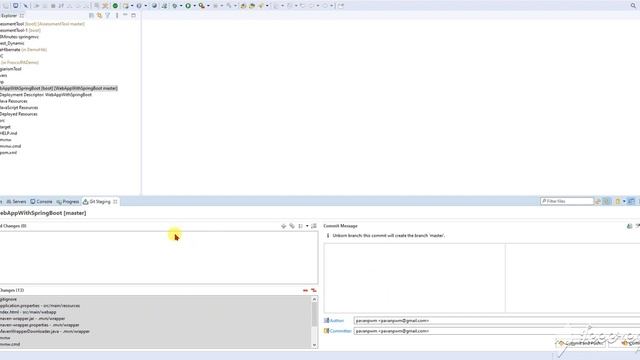Viewport: 640px width, 360px height.
Task: Select WebAppWithSpringBoot [boot] project in Explorer
Action: tap(59, 88)
